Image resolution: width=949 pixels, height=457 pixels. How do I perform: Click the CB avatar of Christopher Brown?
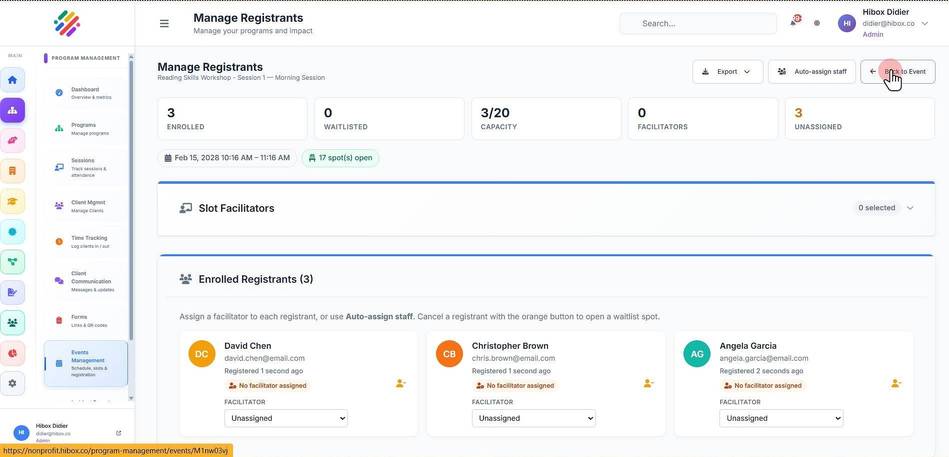point(449,354)
